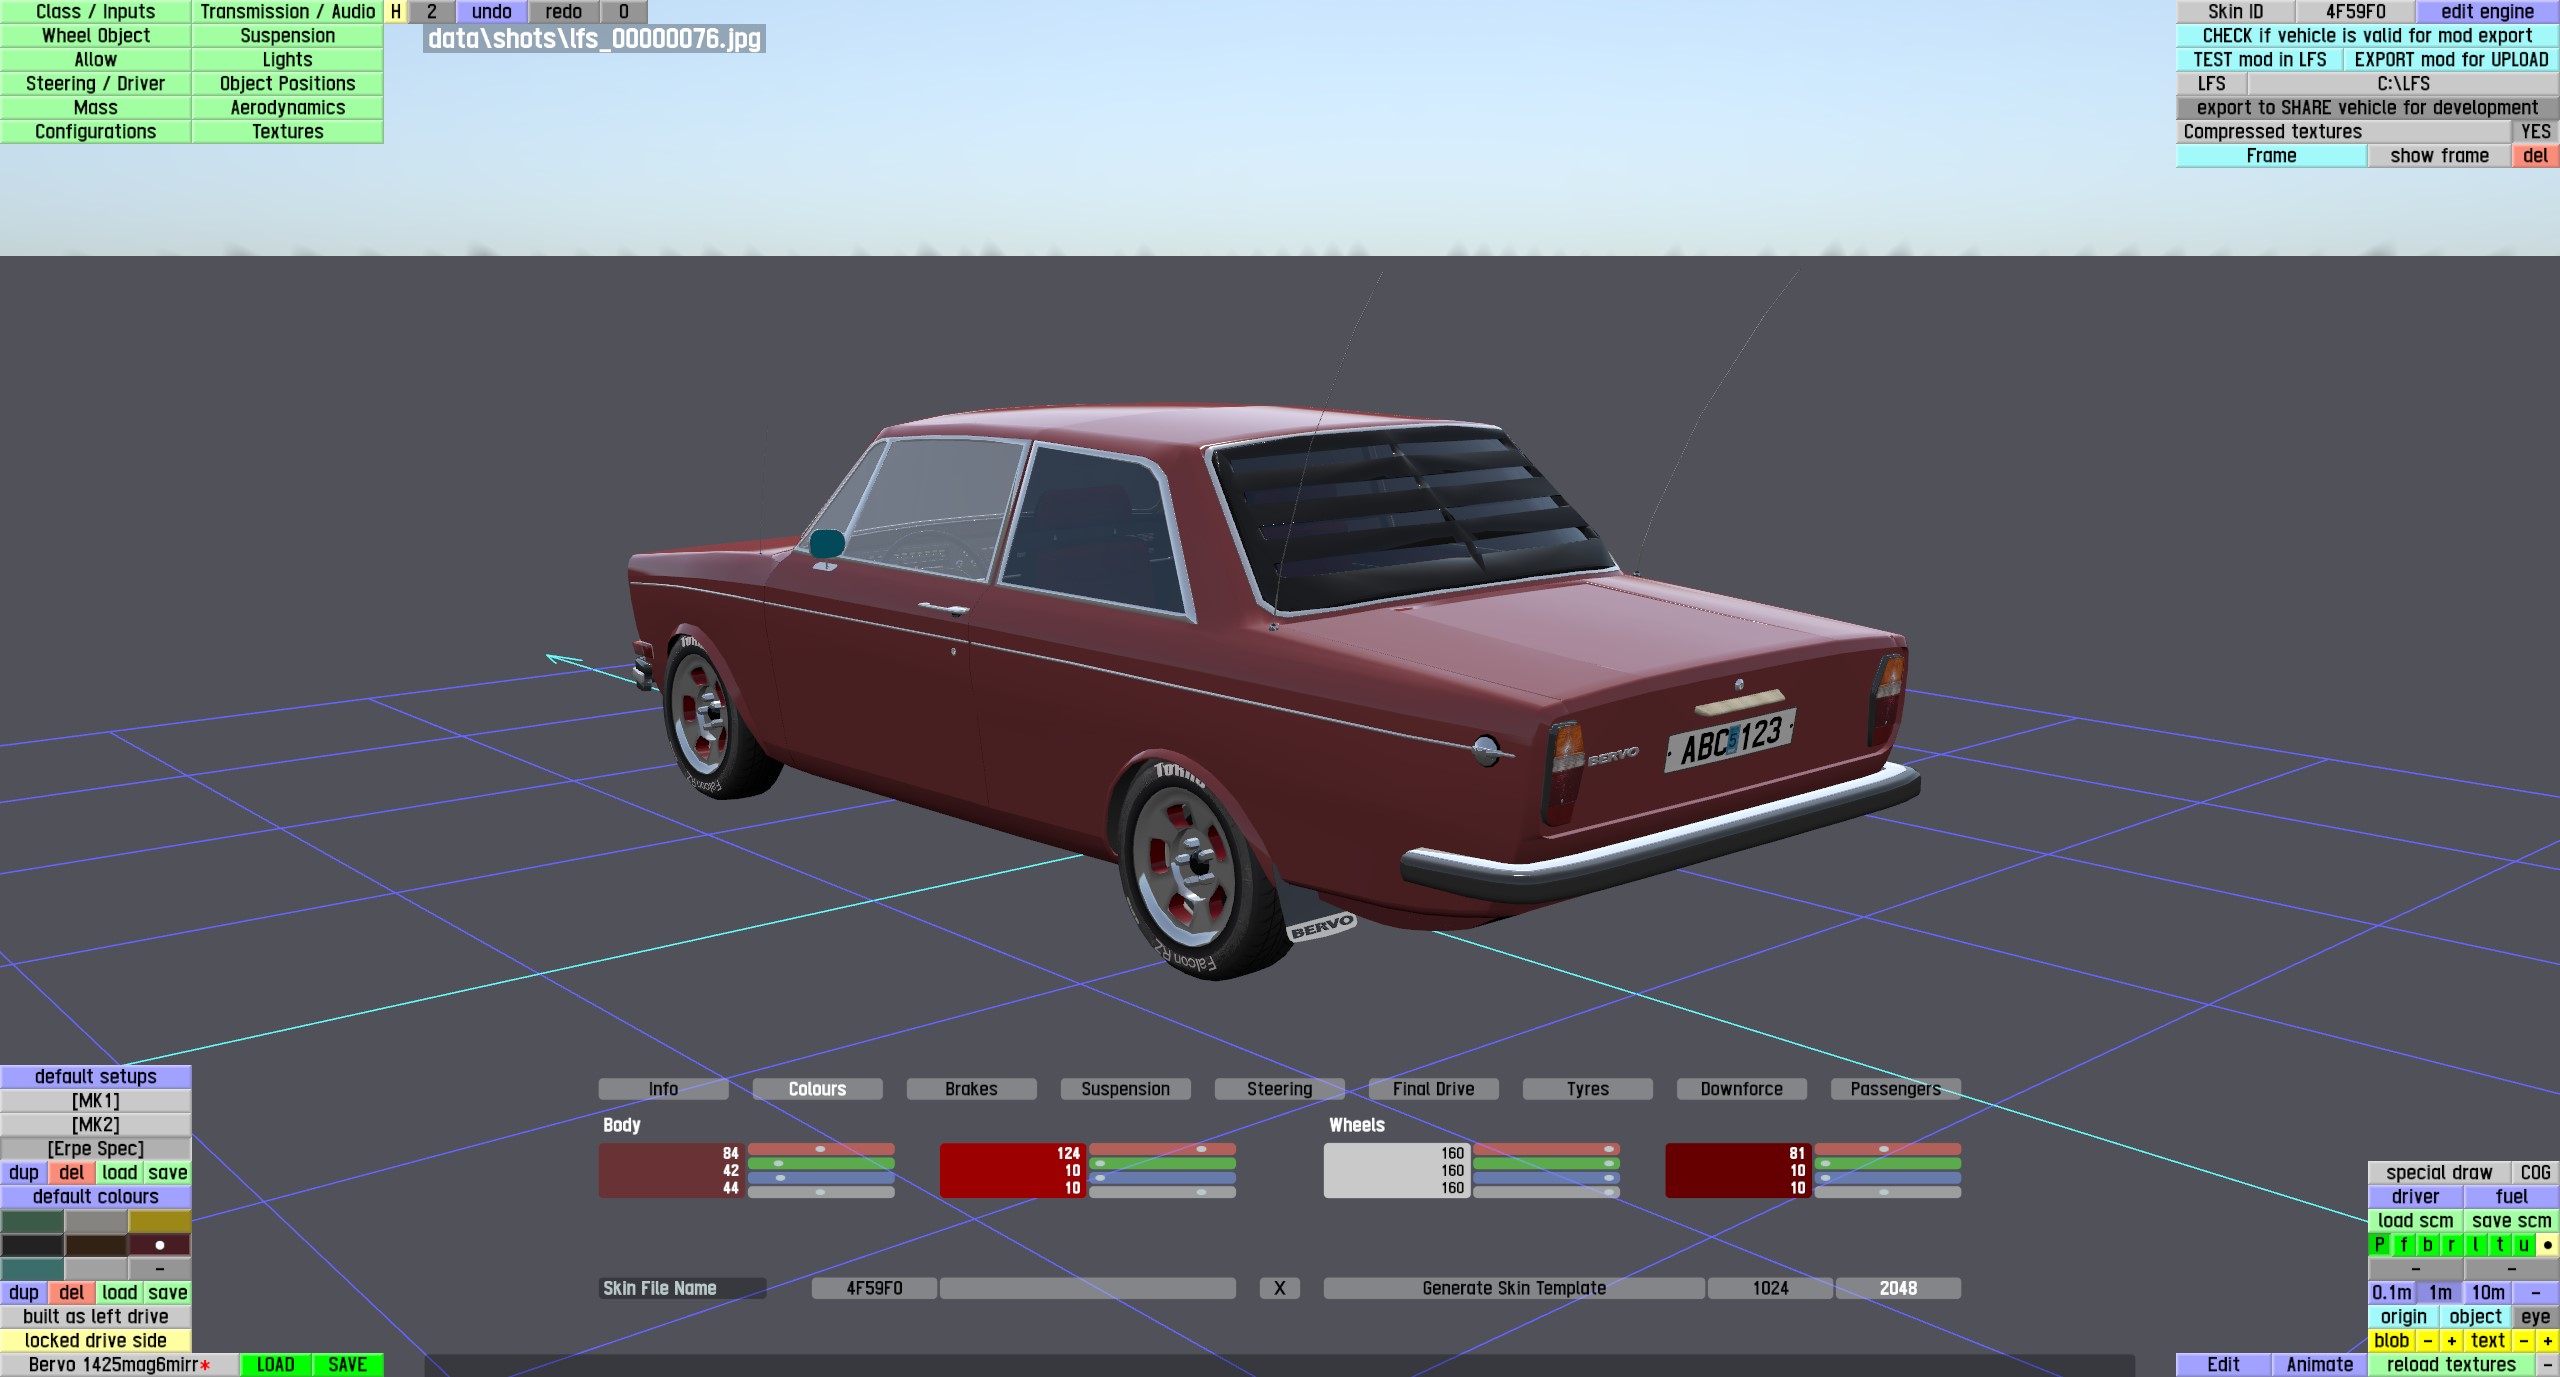This screenshot has width=2560, height=1377.
Task: Click the X next to skin file name
Action: 1279,1289
